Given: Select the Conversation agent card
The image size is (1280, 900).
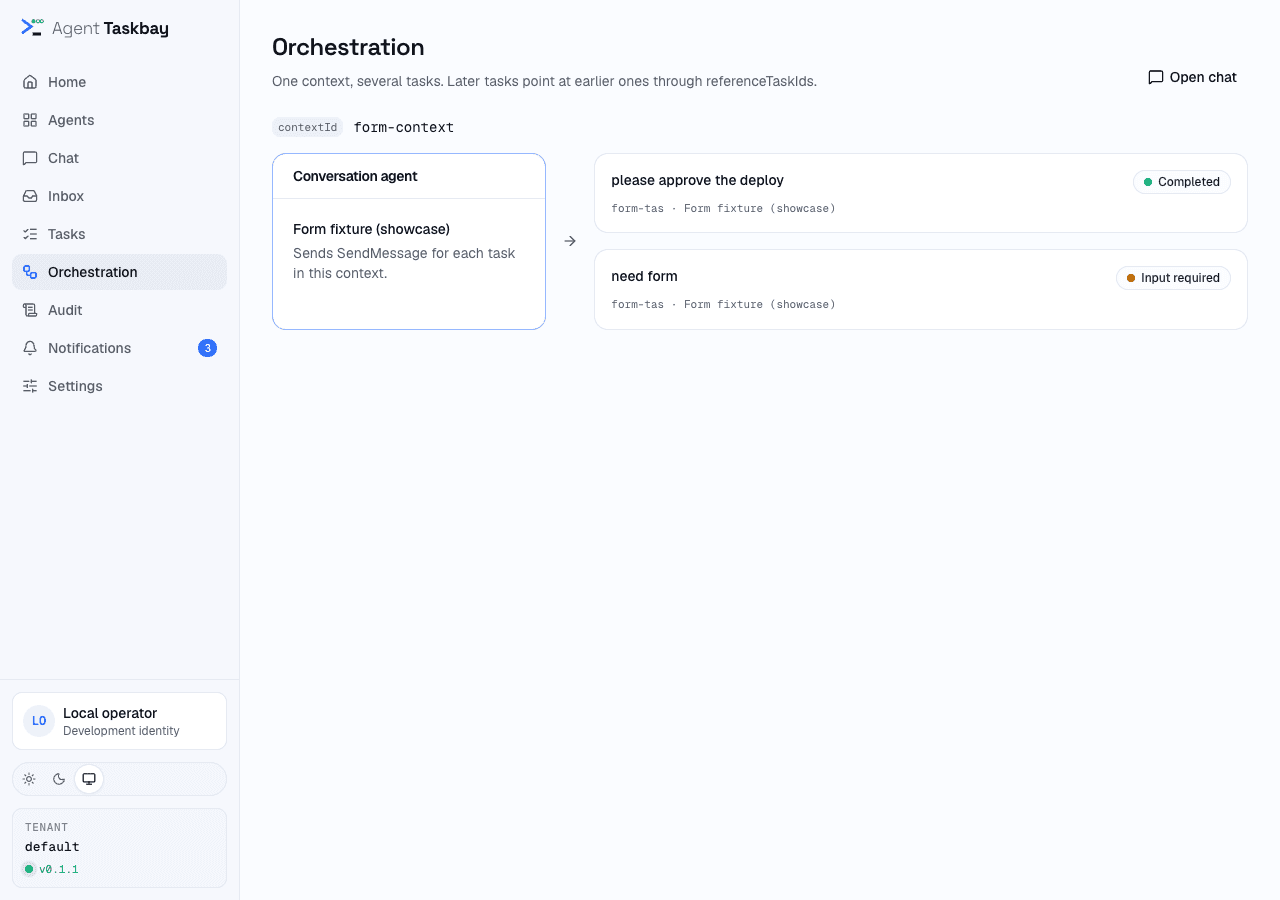Looking at the screenshot, I should [x=409, y=241].
